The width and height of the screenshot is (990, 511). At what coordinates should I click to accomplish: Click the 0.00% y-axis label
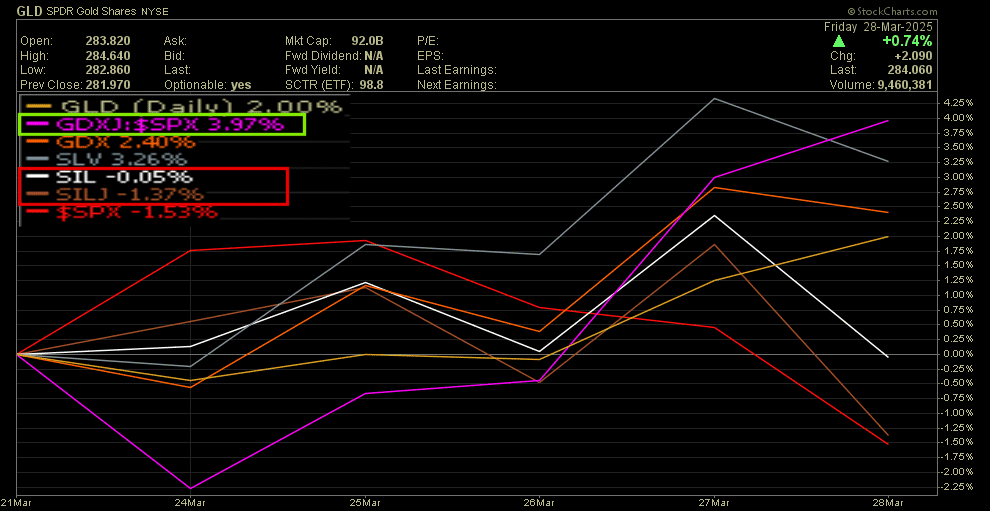(956, 354)
